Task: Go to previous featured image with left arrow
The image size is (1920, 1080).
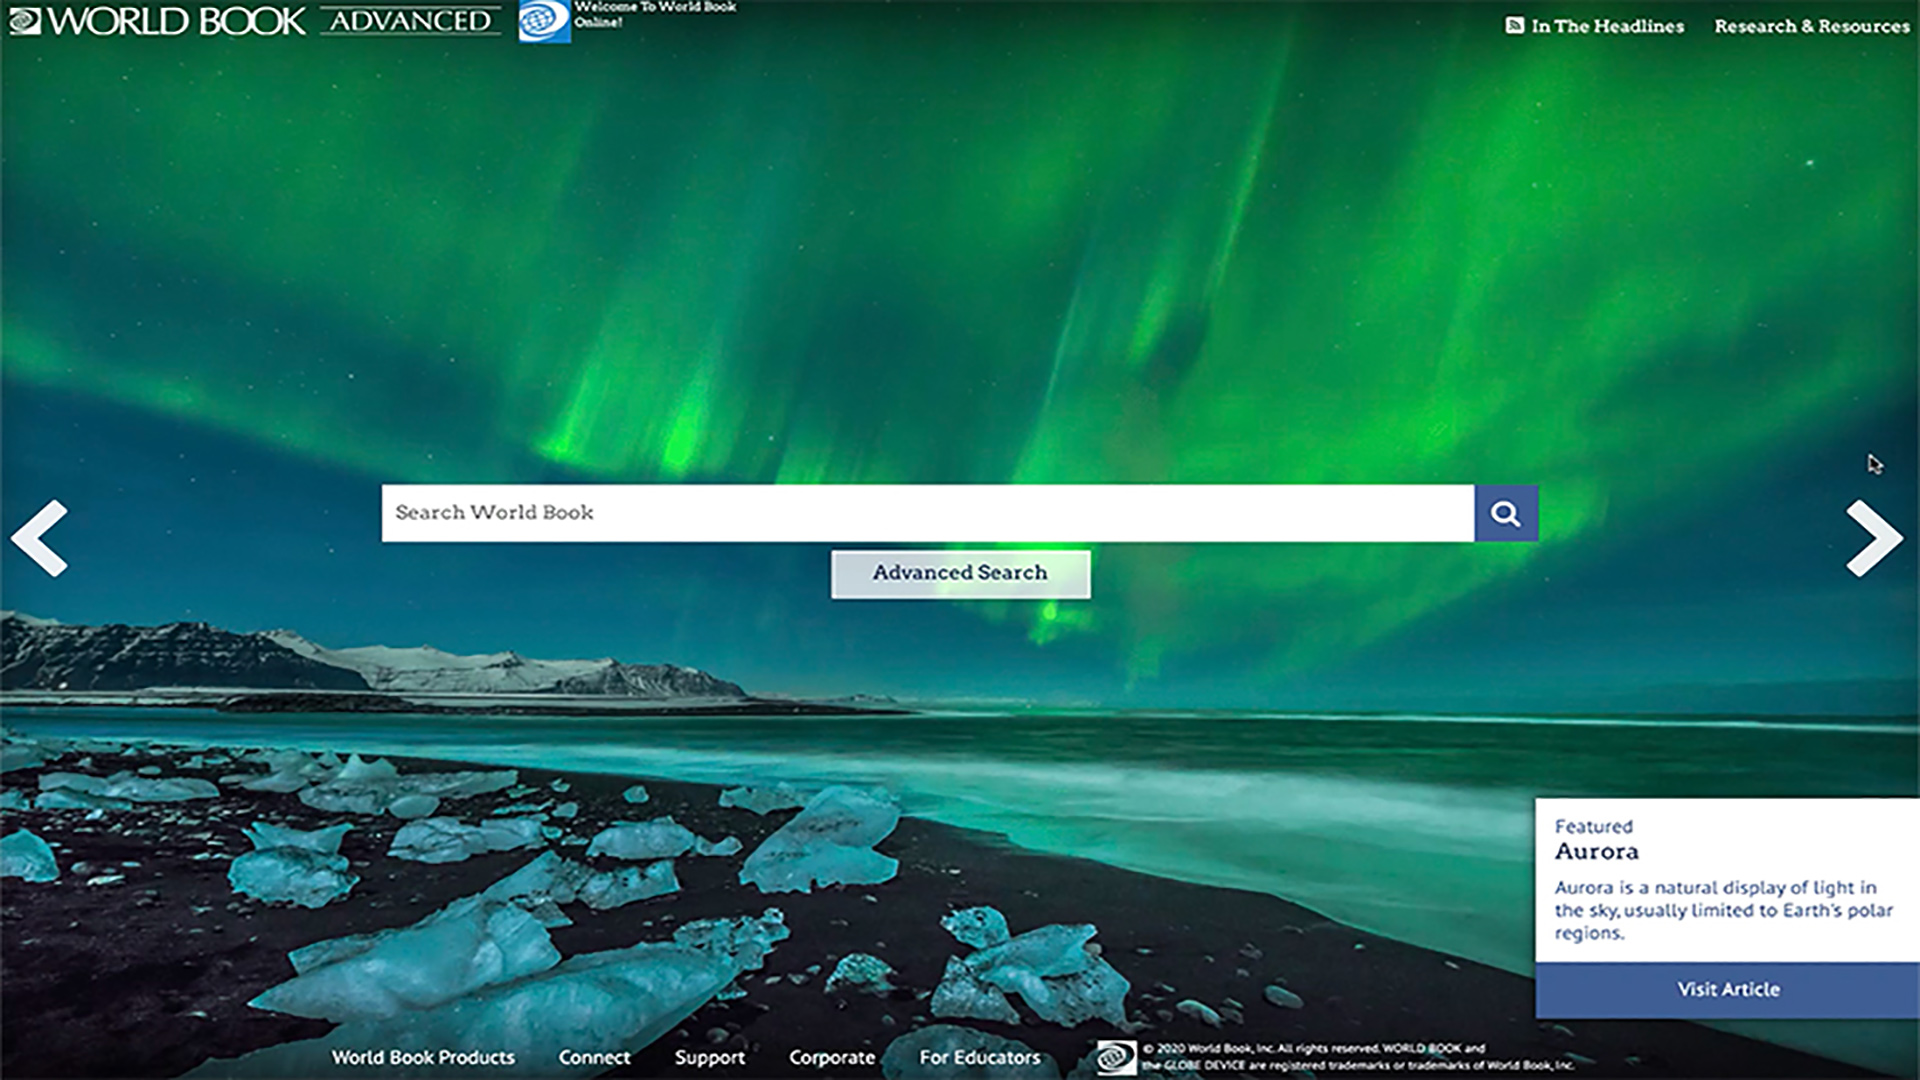Action: coord(40,539)
